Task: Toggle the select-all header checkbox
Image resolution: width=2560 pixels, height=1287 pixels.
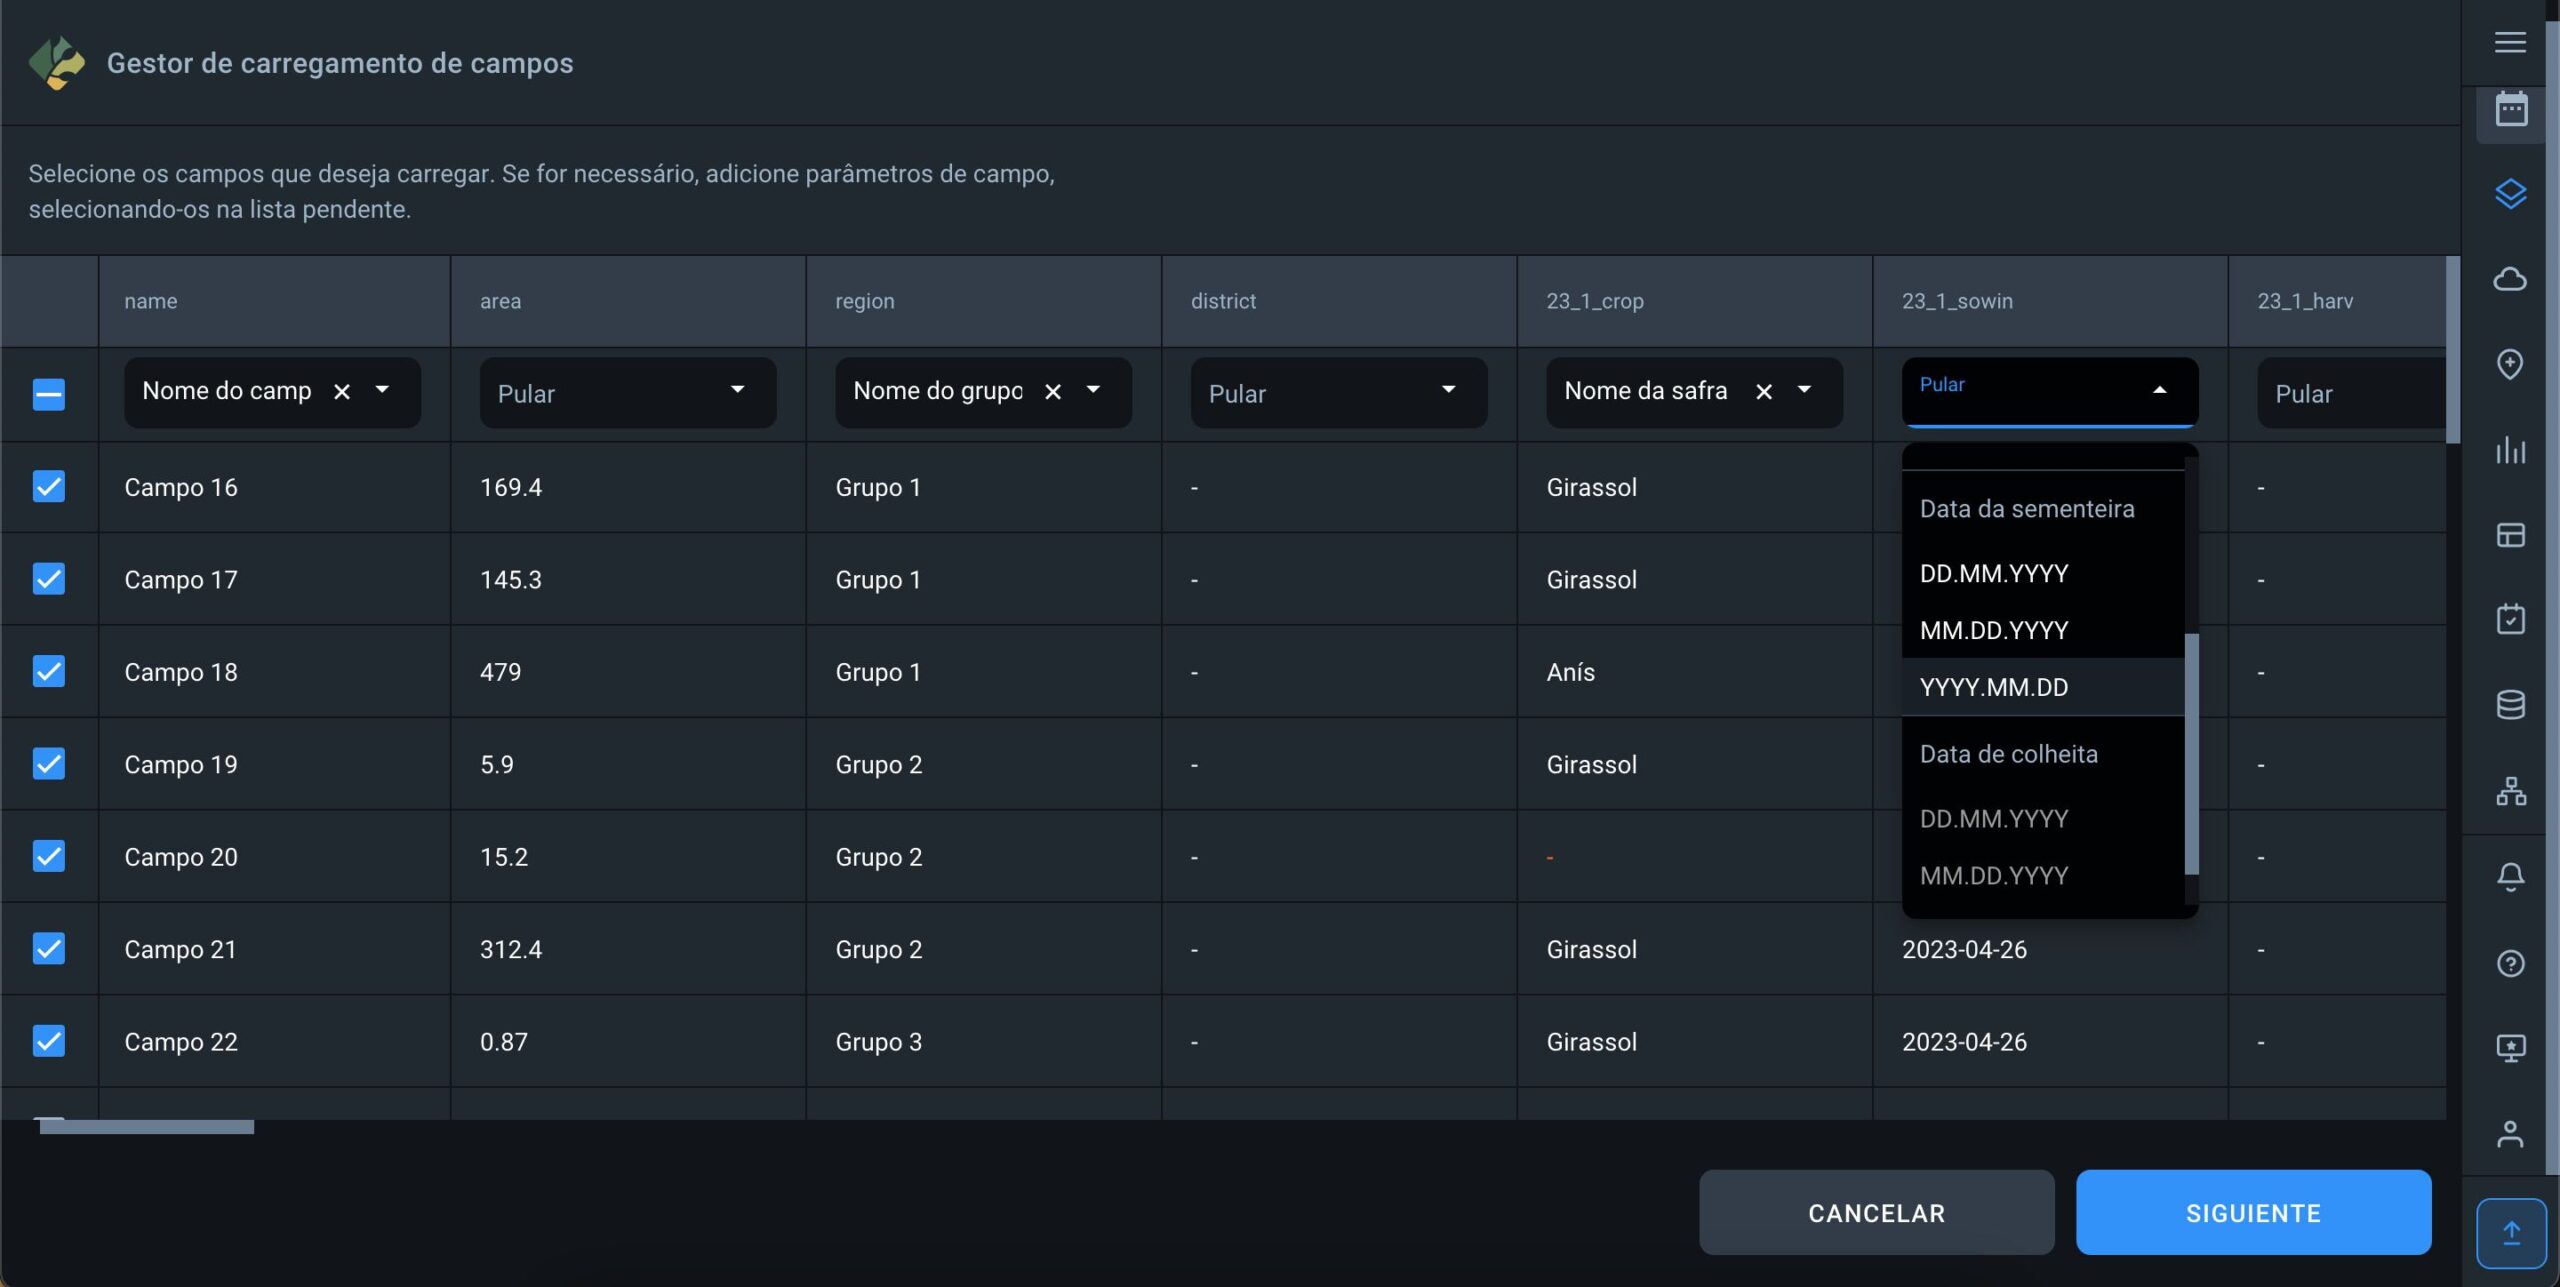Action: point(48,393)
